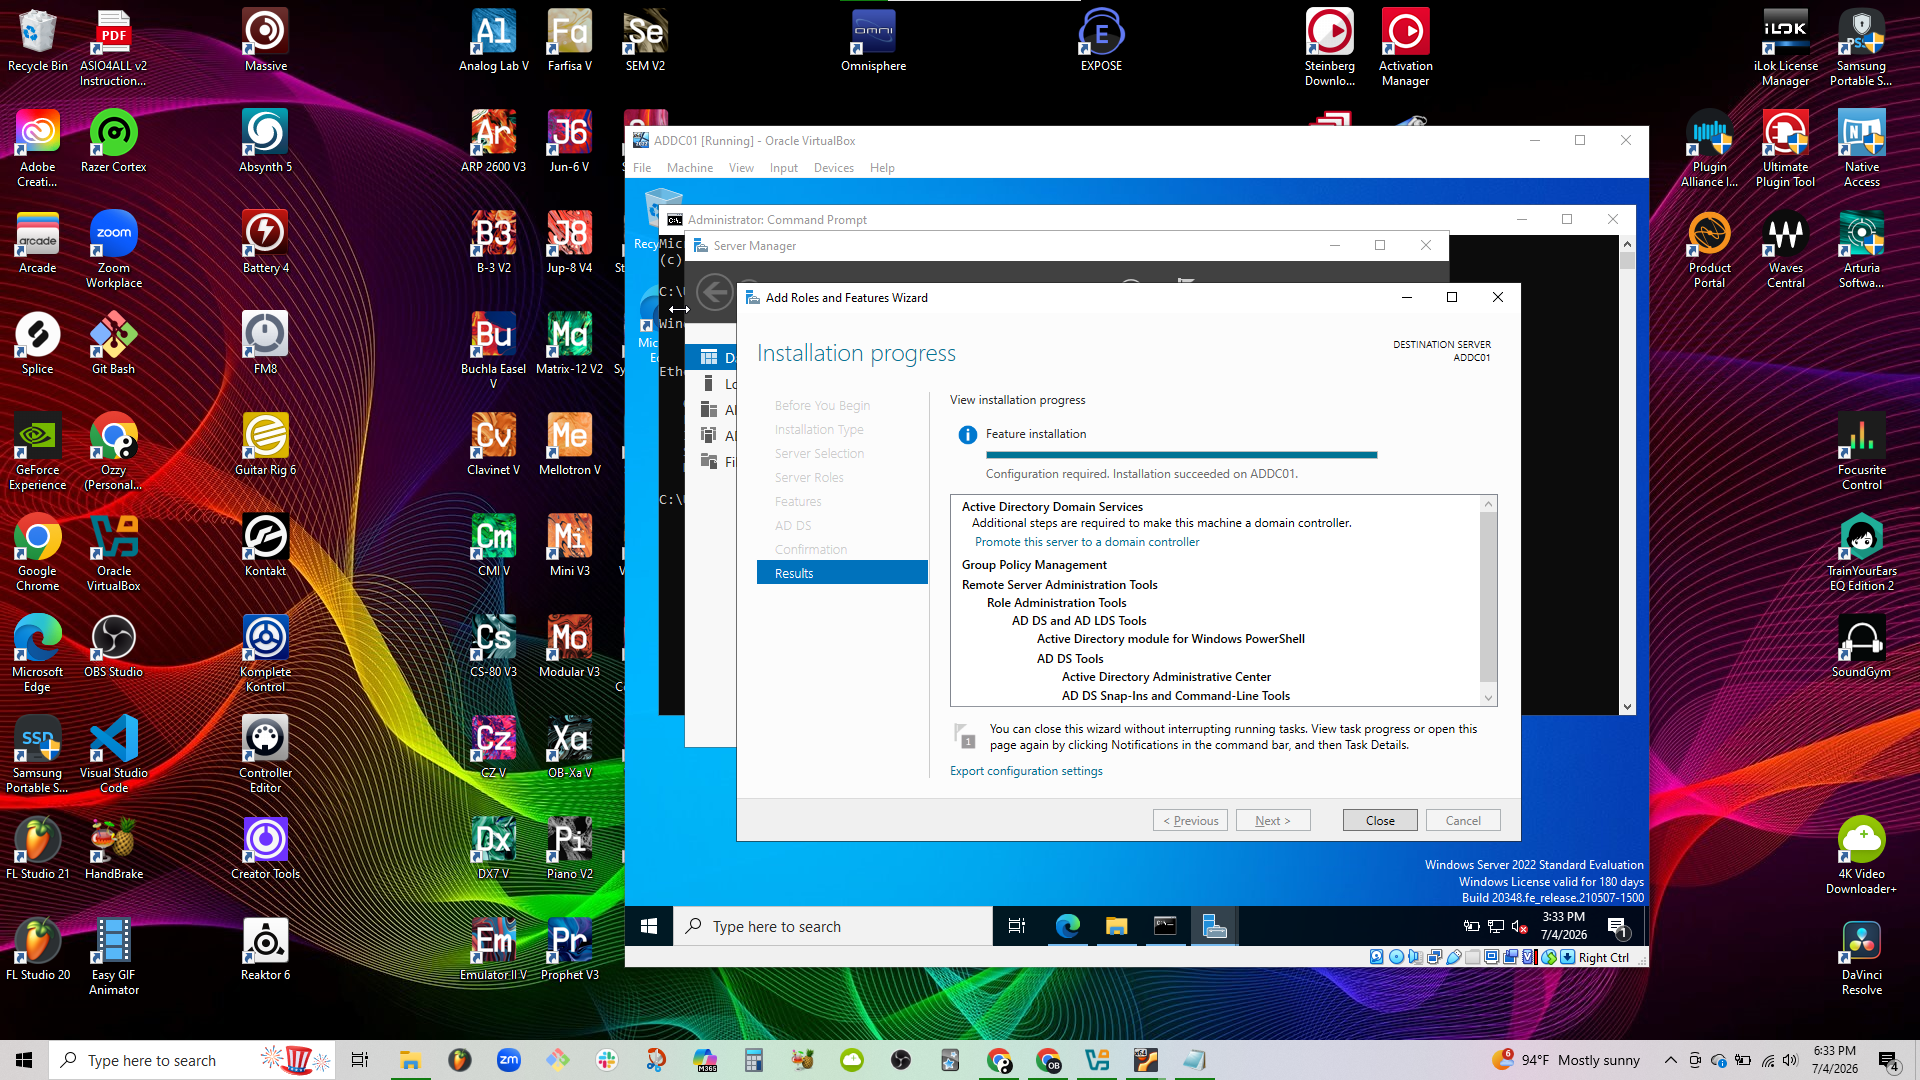This screenshot has width=1920, height=1080.
Task: Open FL Studio icon in the host taskbar
Action: [x=460, y=1060]
